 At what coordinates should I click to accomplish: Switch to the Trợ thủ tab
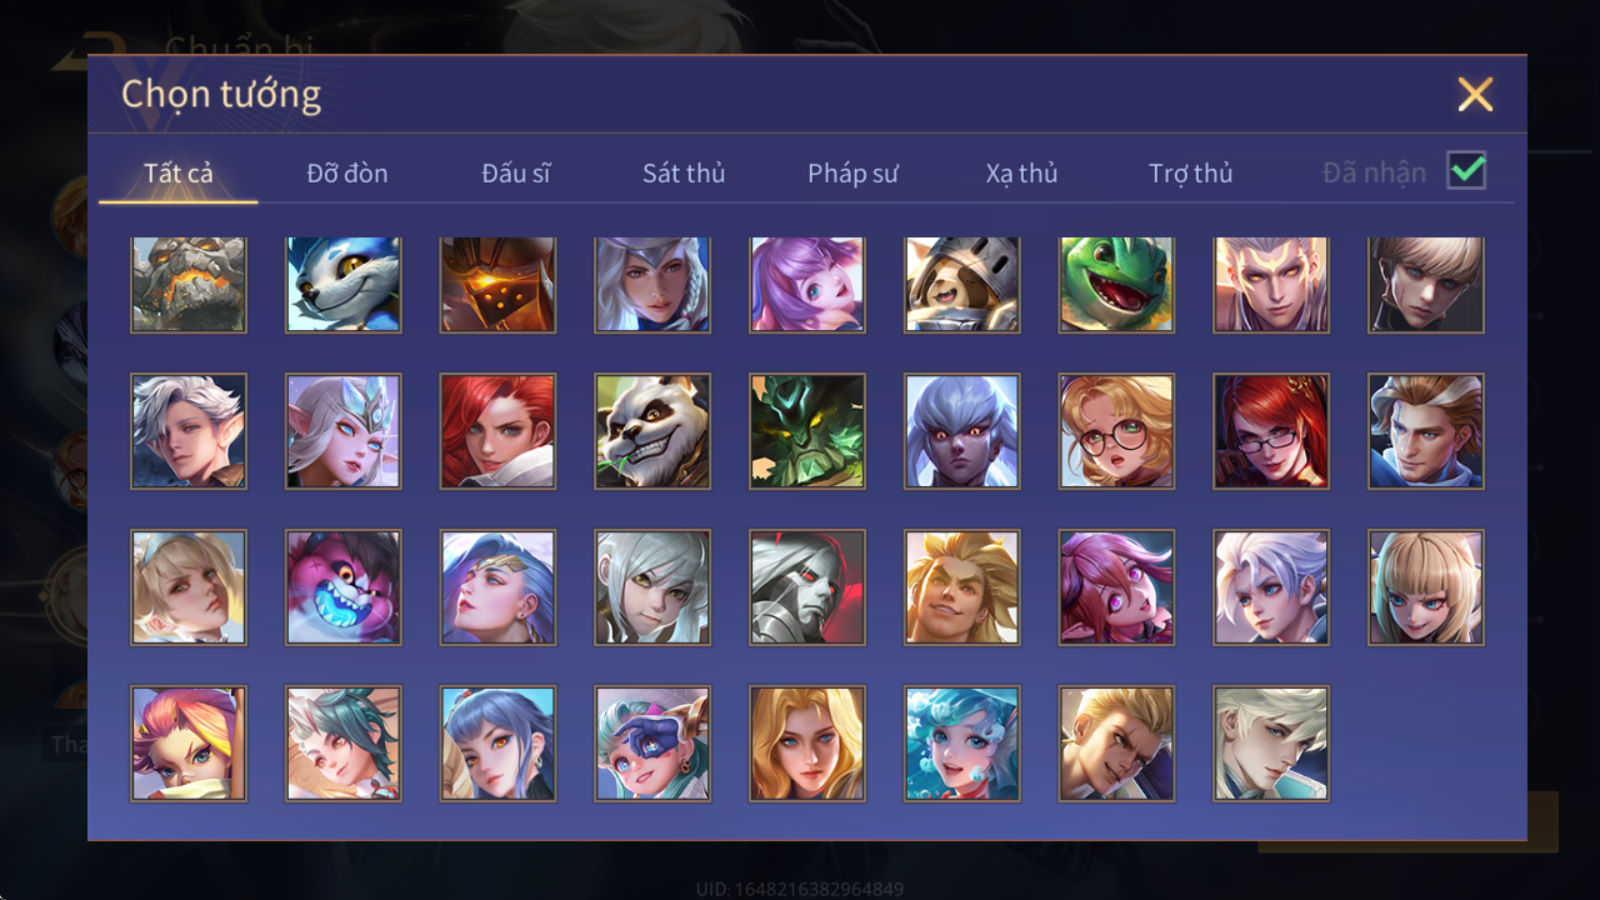[x=1190, y=173]
